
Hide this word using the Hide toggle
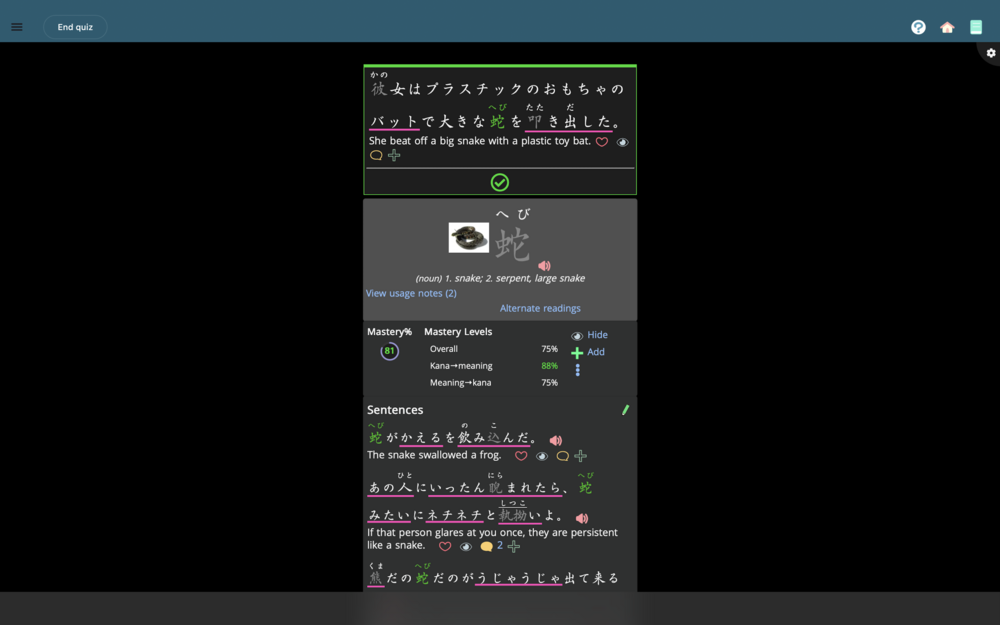point(589,335)
